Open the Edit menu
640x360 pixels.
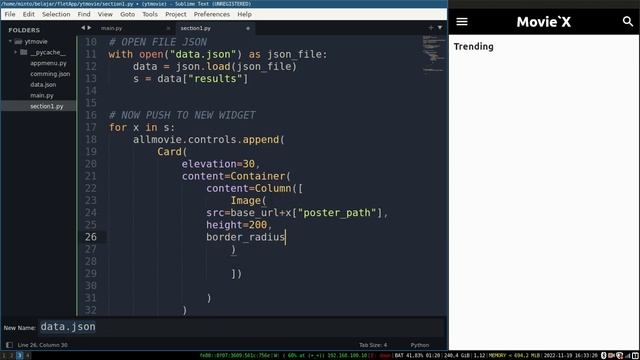tap(29, 14)
